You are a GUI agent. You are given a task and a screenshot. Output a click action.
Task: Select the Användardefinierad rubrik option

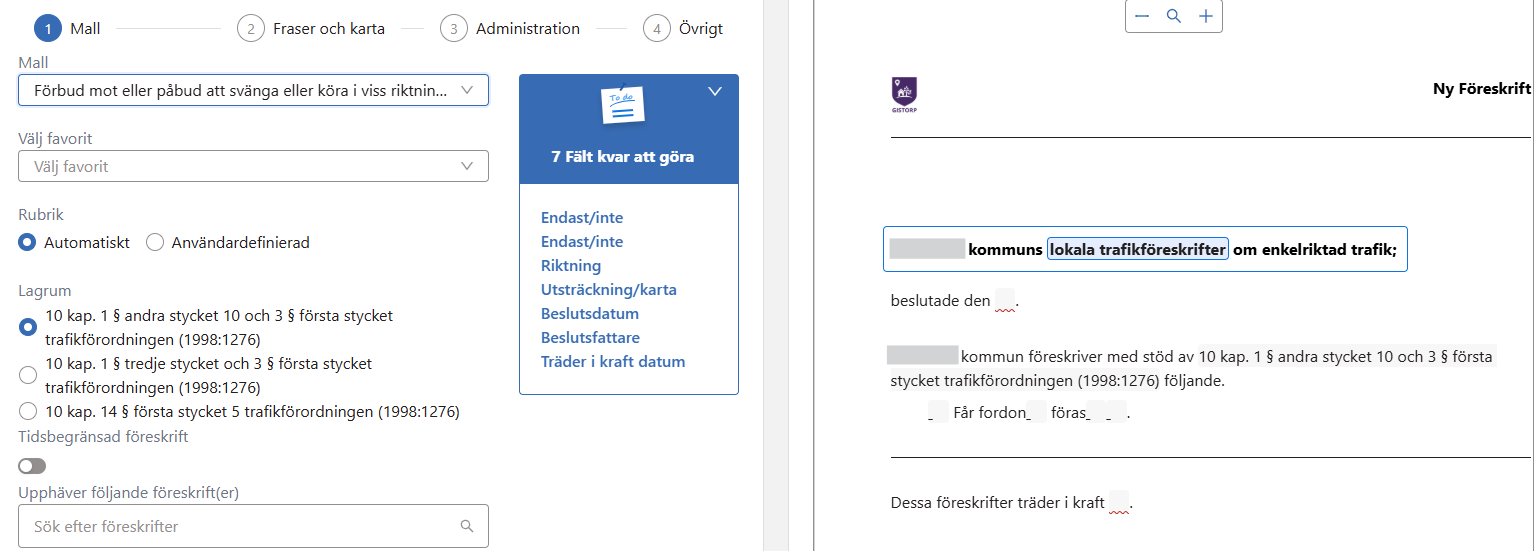[155, 242]
